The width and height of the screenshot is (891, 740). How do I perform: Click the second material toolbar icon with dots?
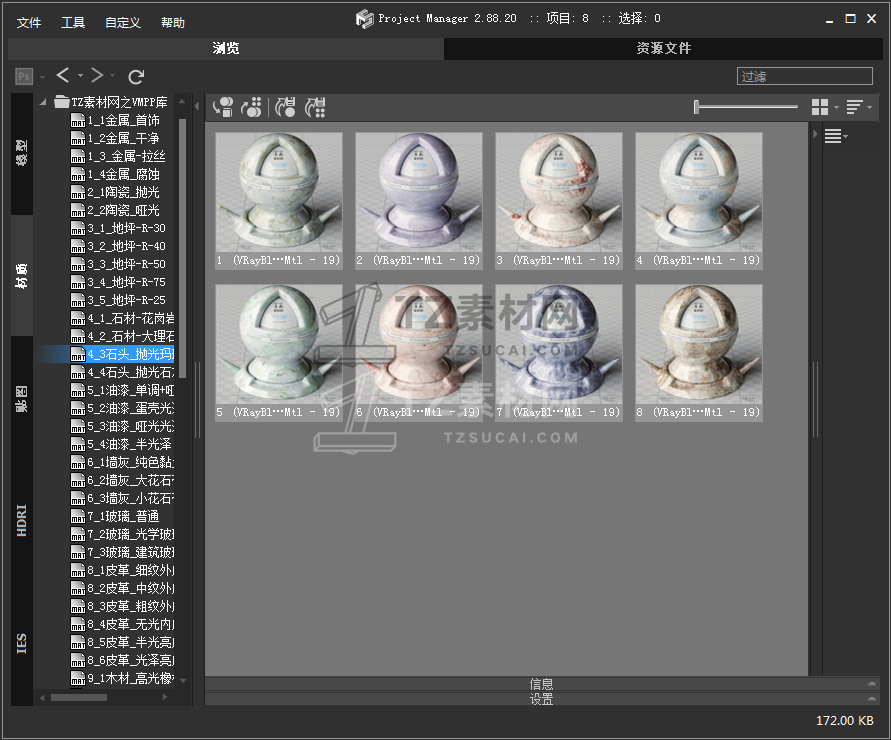point(253,107)
